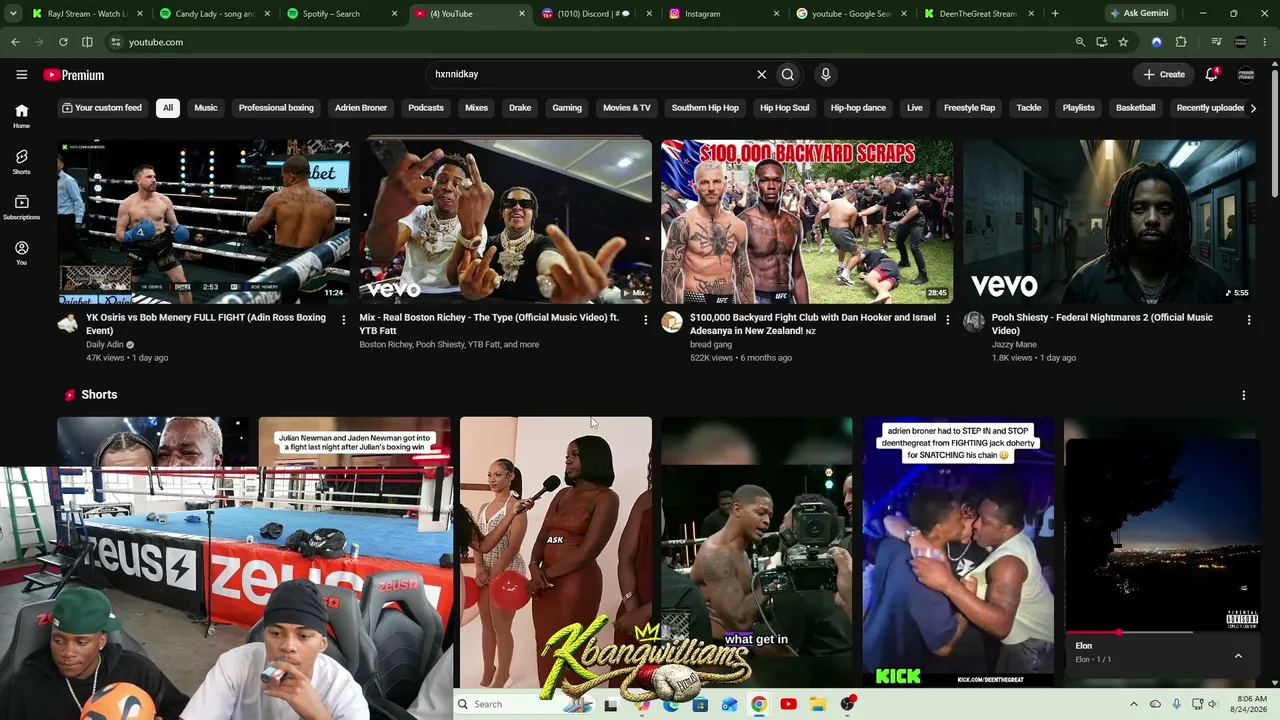The height and width of the screenshot is (720, 1280).
Task: Play the $100,000 Backyard Scraps thumbnail
Action: point(807,221)
